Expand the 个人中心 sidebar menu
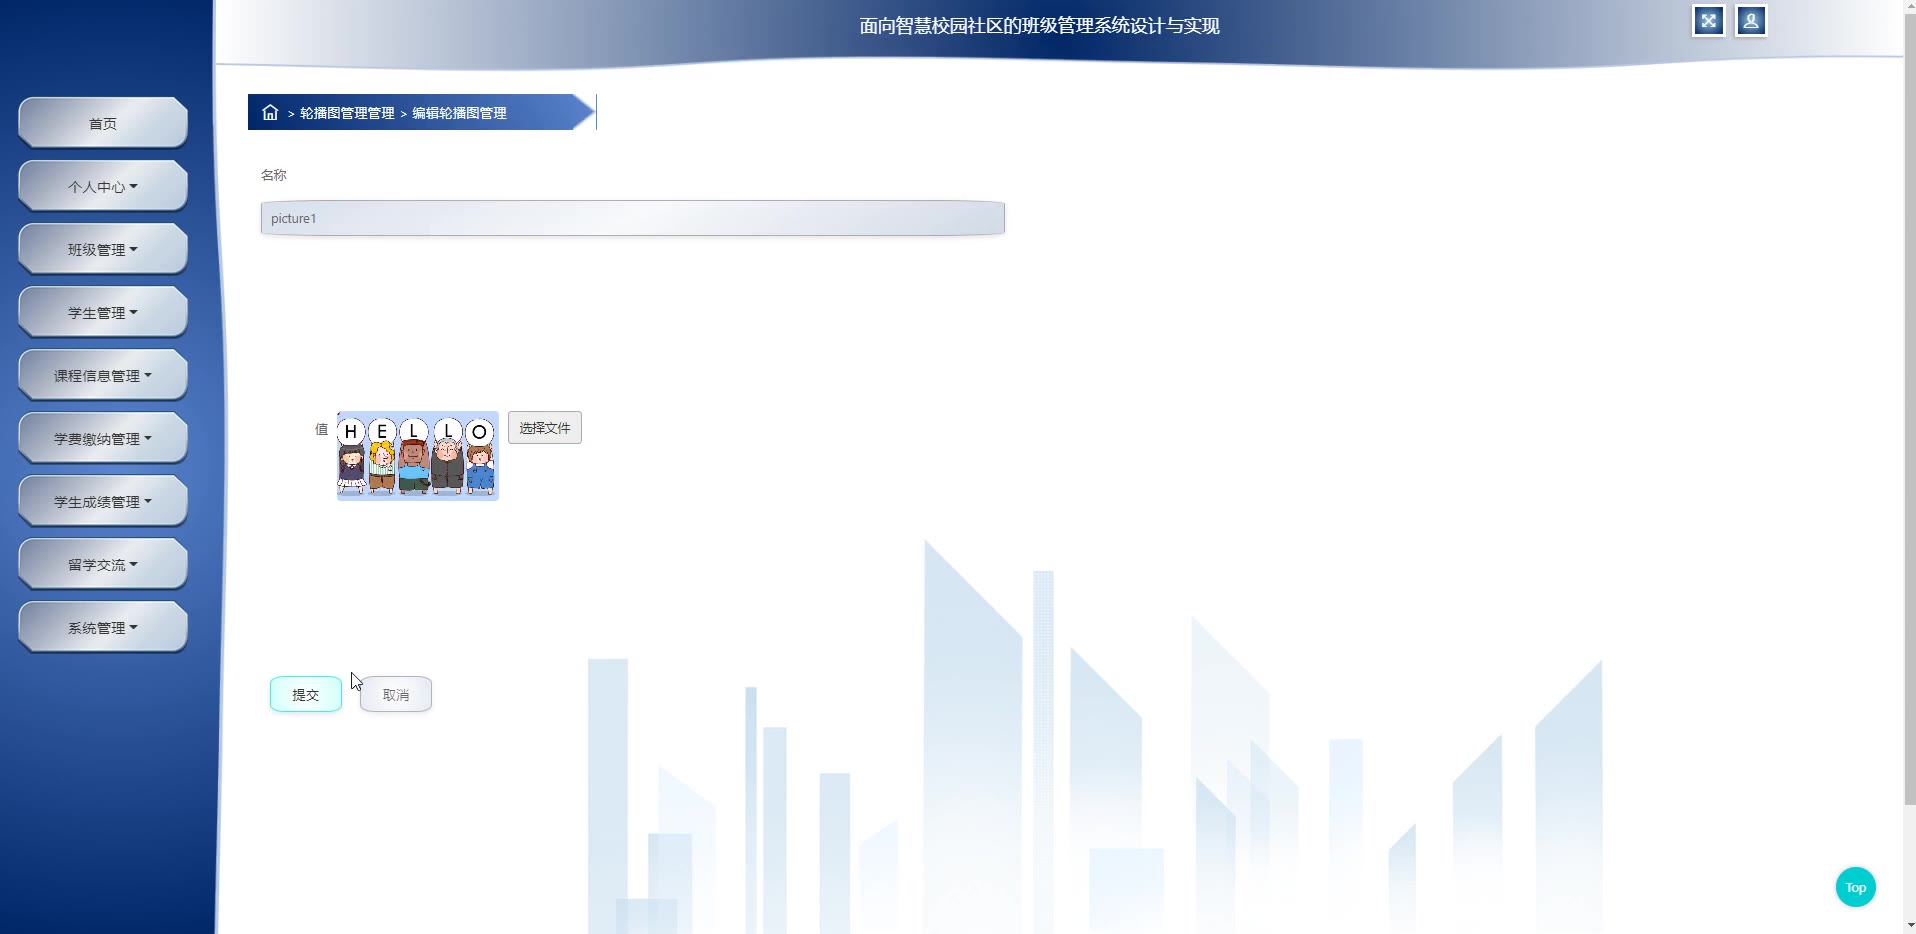Screen dimensions: 1916x934 (x=103, y=186)
